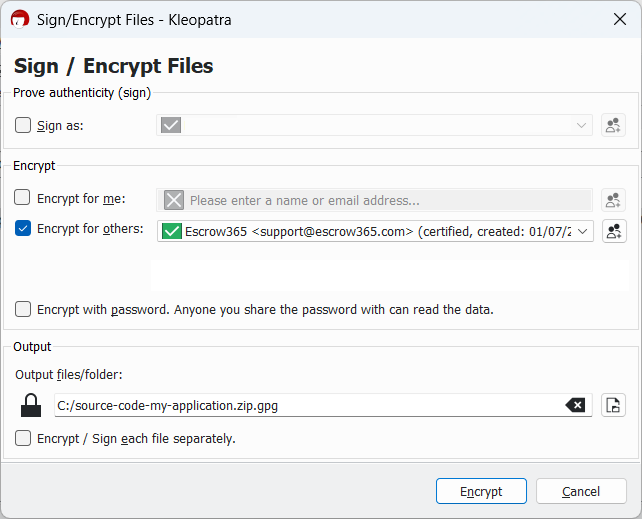
Task: Click the padlock icon beside output path
Action: [x=32, y=405]
